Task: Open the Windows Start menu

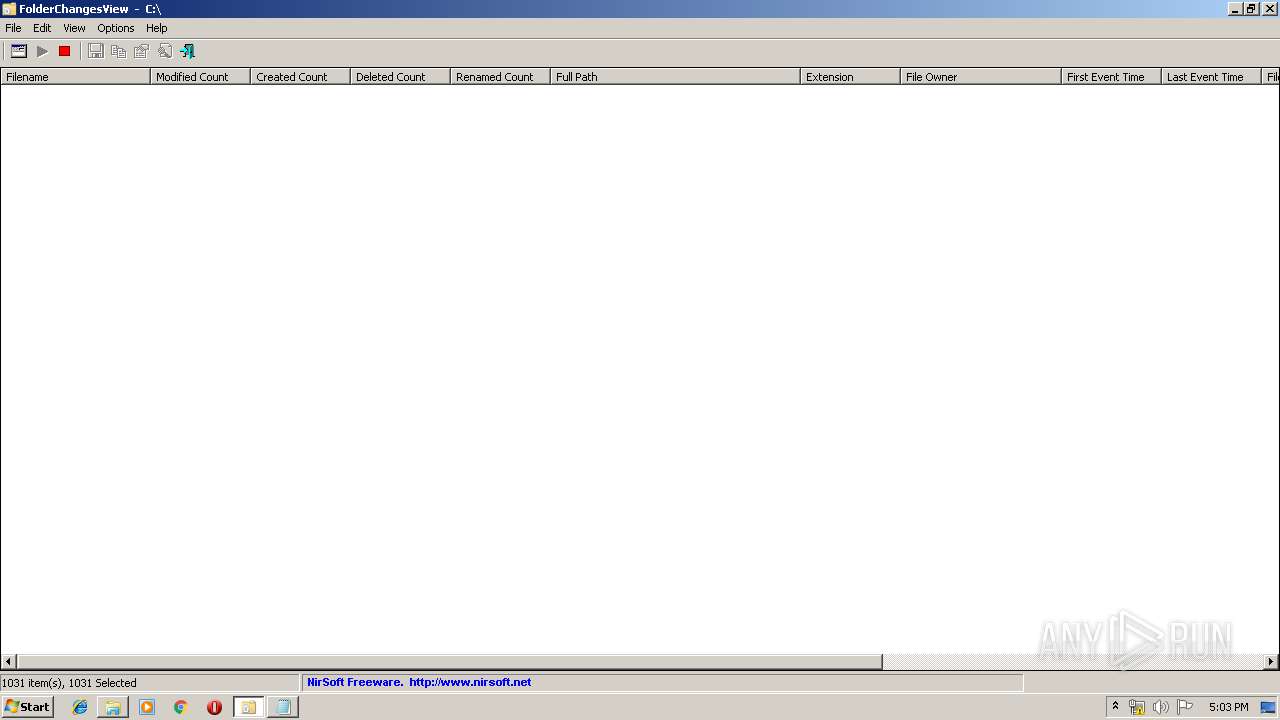Action: point(27,707)
